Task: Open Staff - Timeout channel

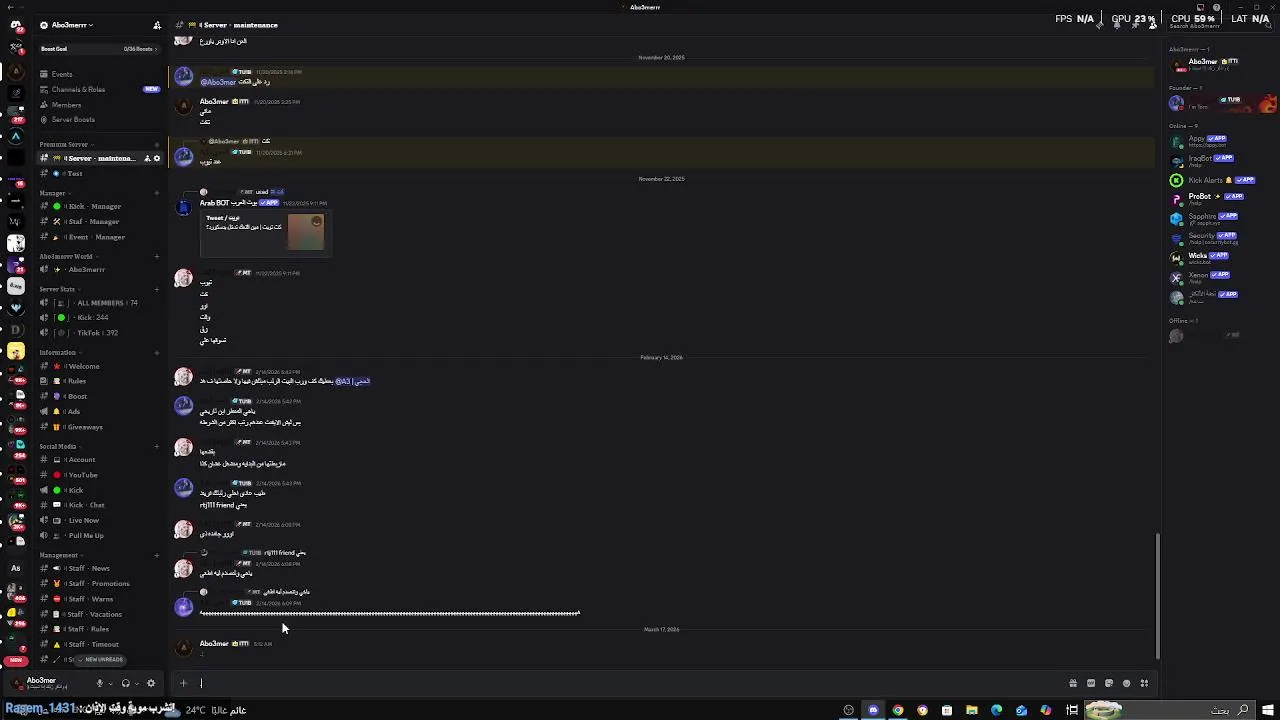Action: 98,644
